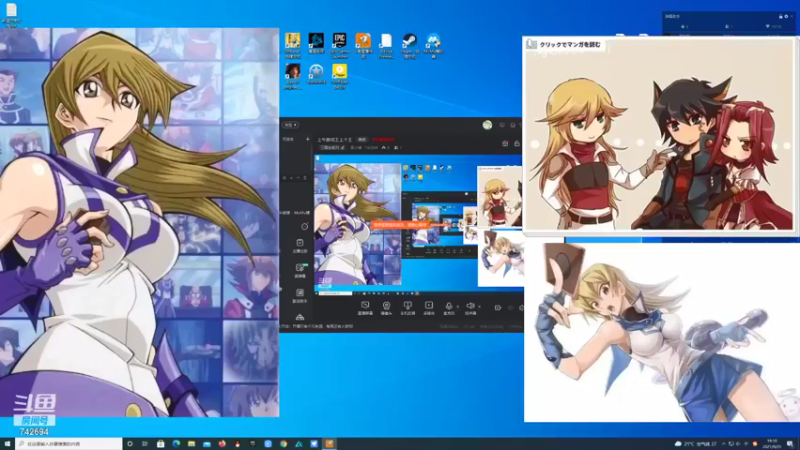Open the weather widget in the taskbar

(x=696, y=444)
